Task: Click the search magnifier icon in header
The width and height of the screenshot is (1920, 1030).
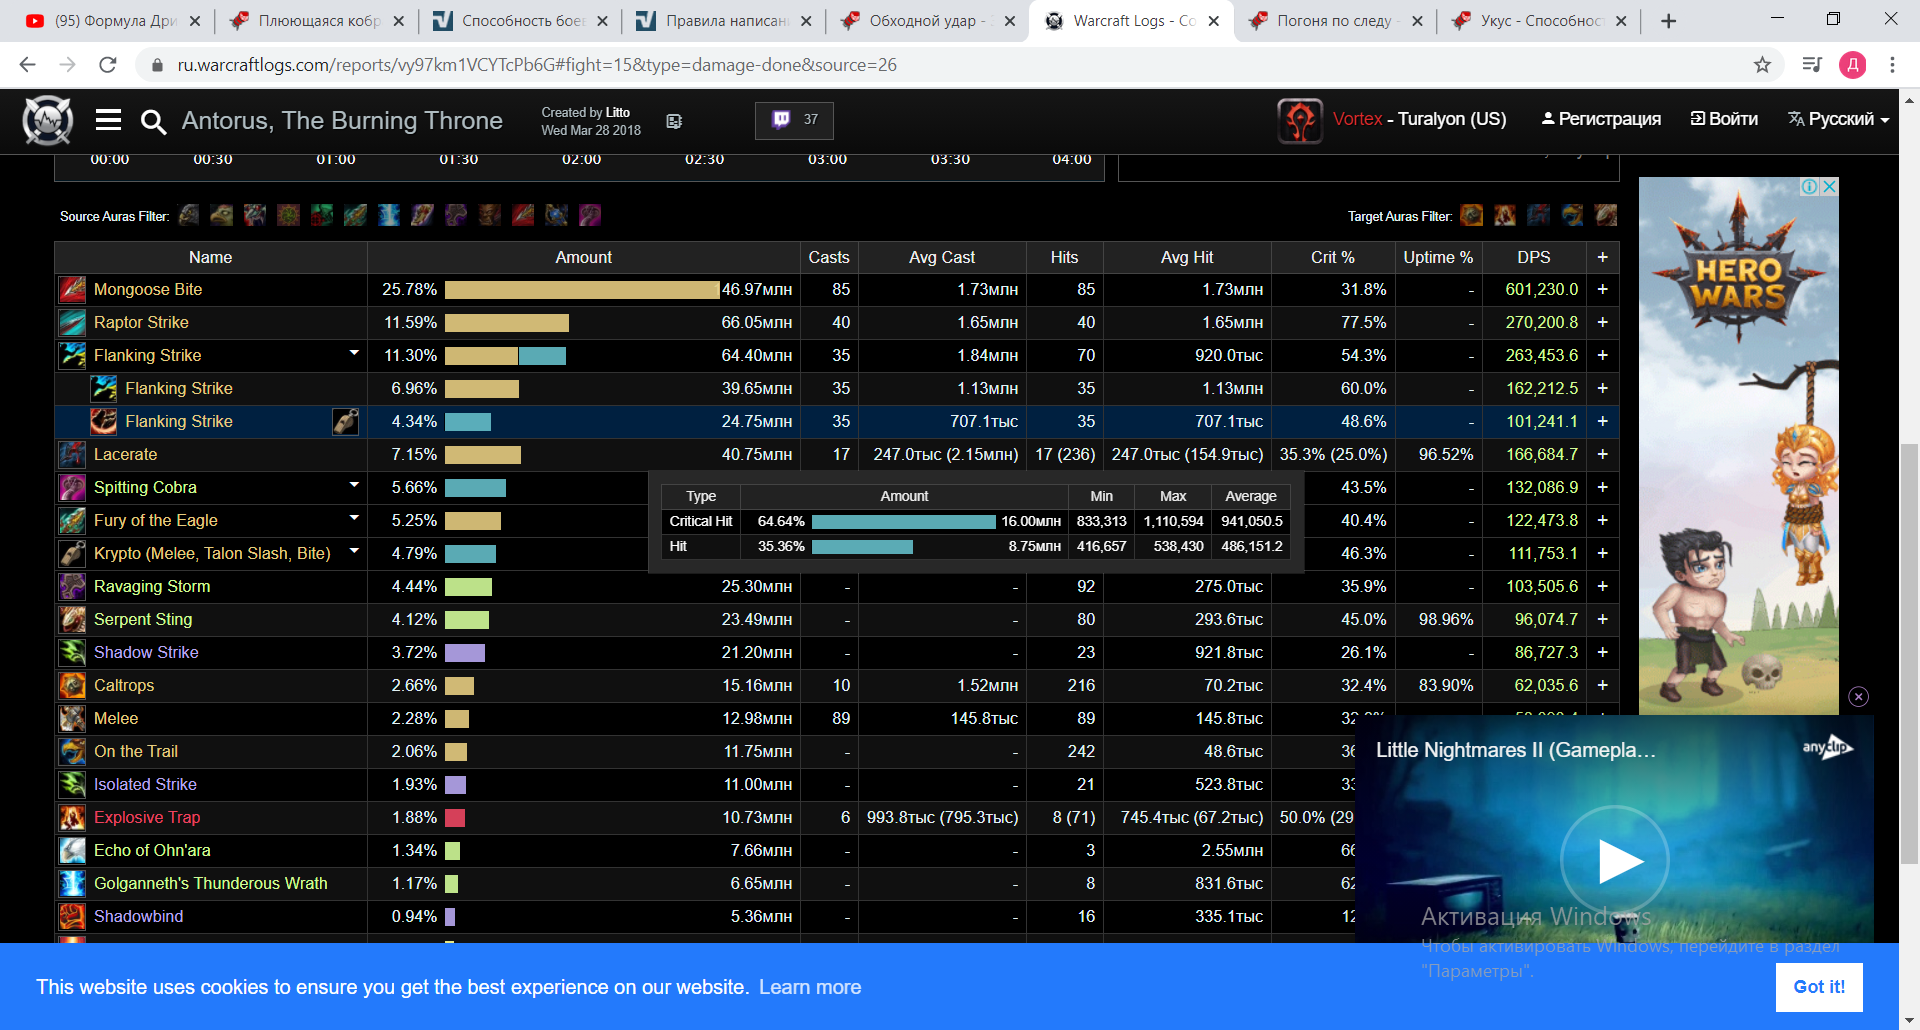Action: click(x=153, y=122)
